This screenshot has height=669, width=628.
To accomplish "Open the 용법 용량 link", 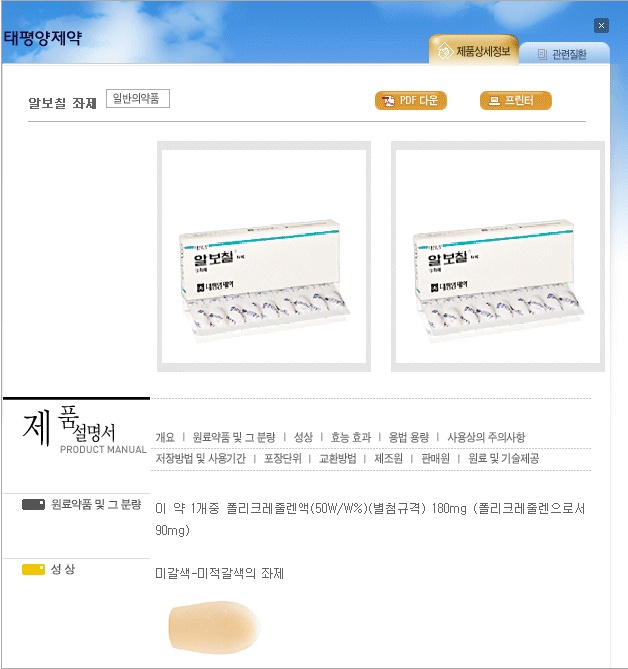I will [408, 437].
